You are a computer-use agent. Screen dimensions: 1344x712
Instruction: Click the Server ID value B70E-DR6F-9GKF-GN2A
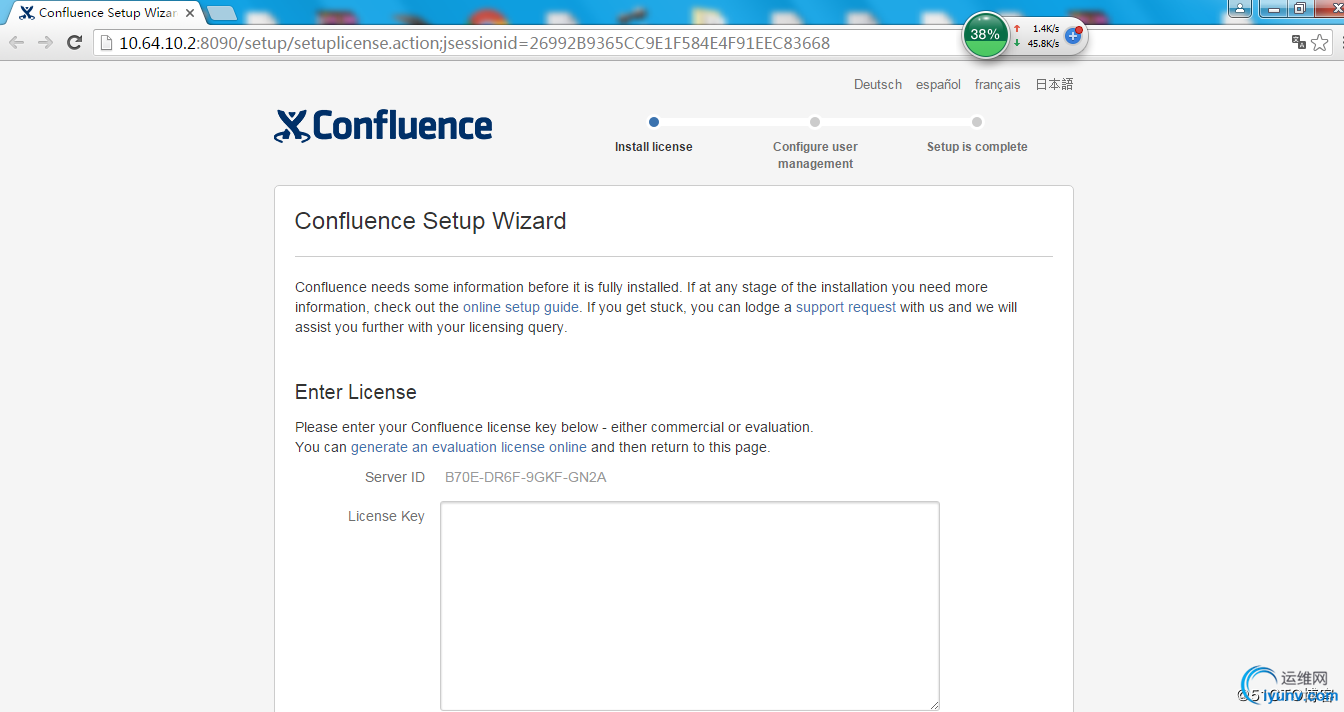[526, 477]
